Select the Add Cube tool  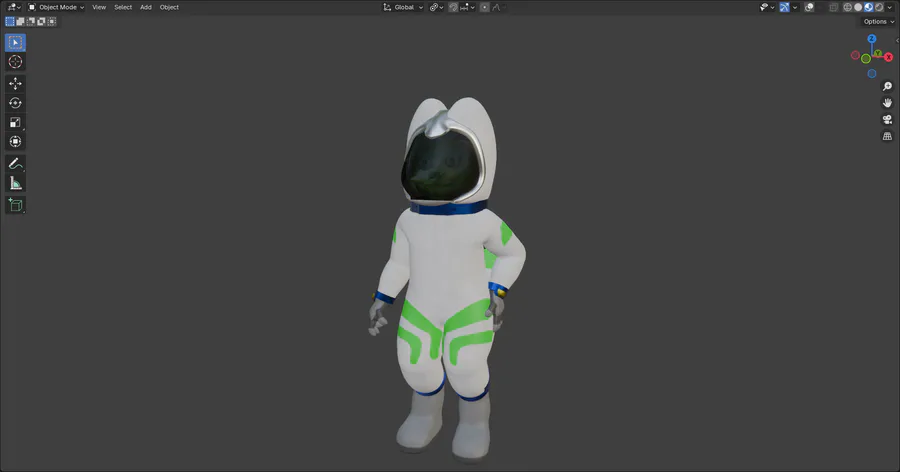15,205
